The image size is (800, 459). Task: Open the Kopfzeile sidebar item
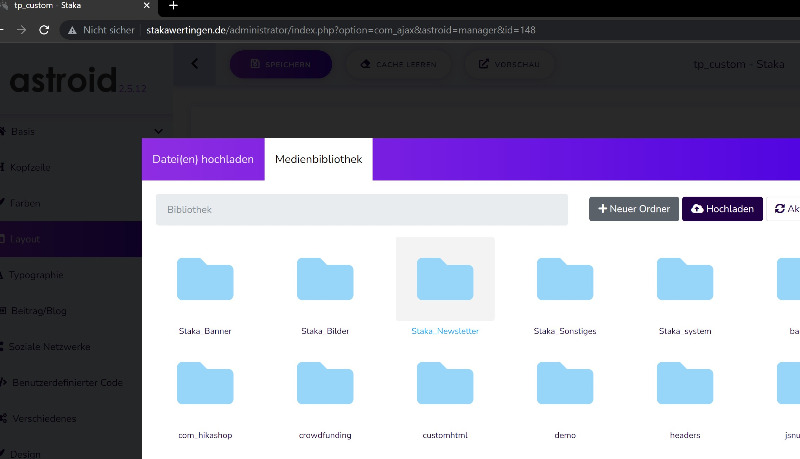point(71,167)
